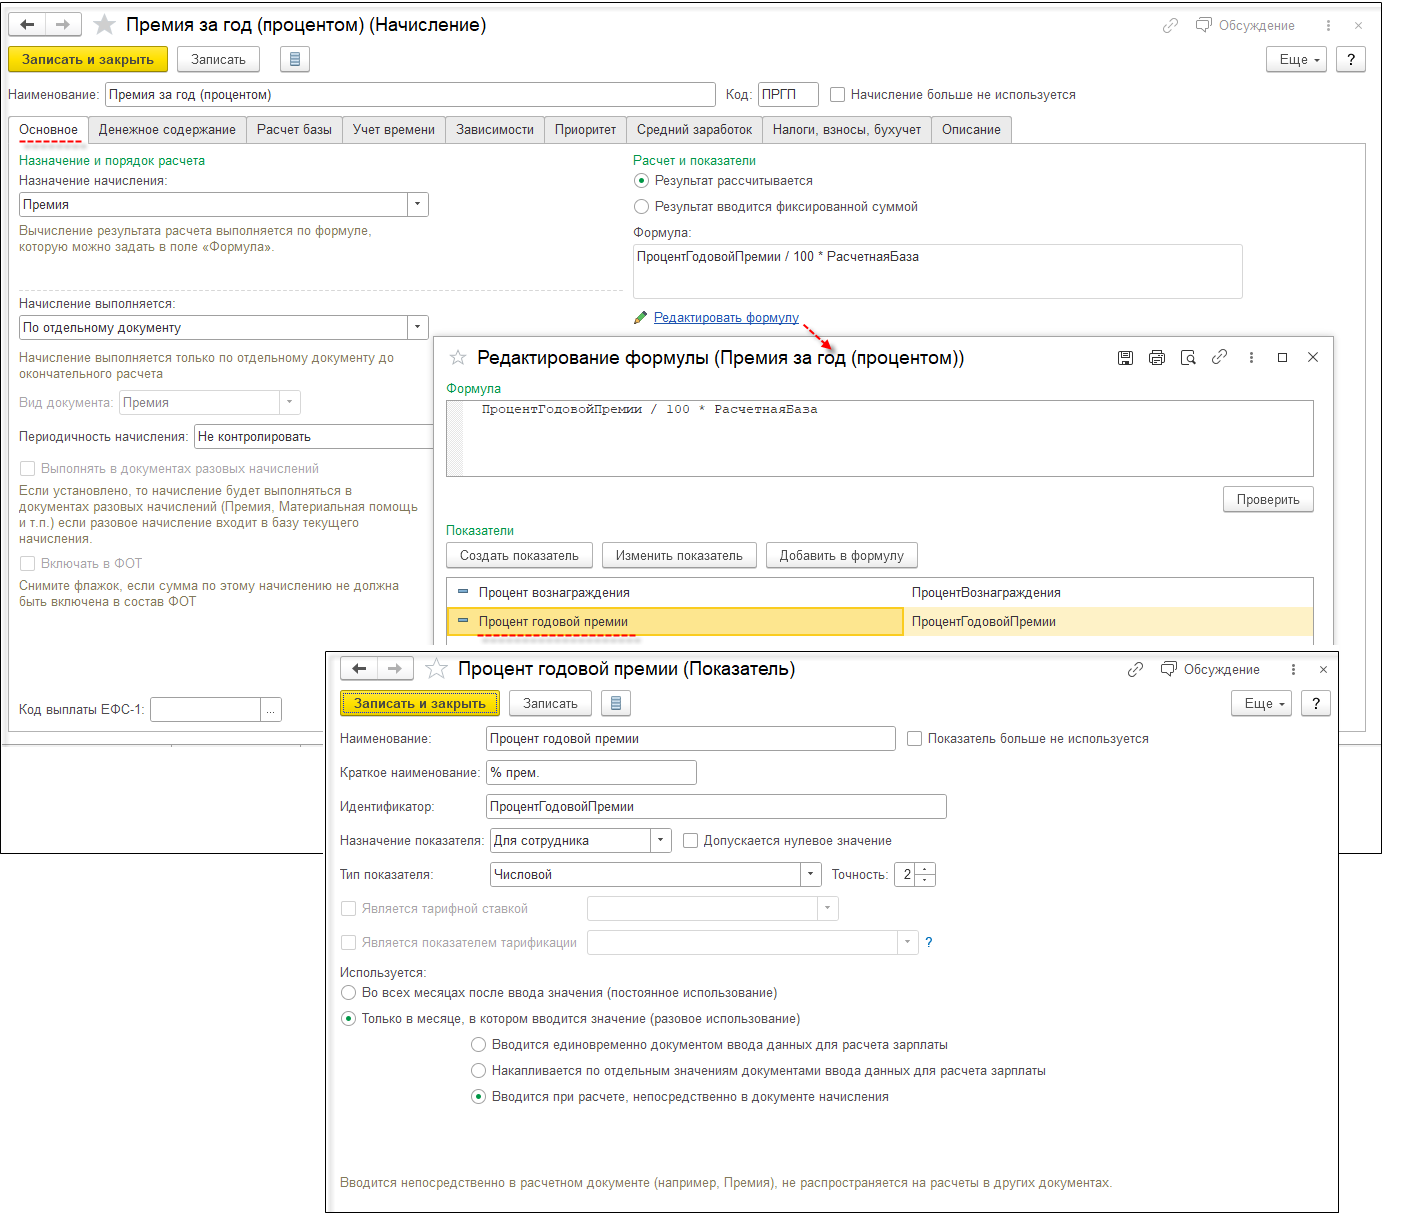Open Код выплаты ЕФС-1 selection button

270,709
